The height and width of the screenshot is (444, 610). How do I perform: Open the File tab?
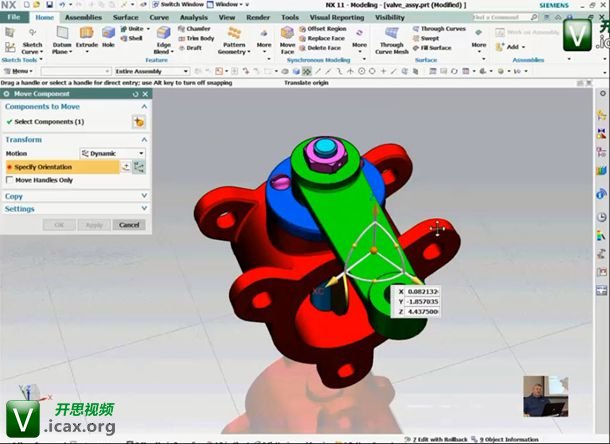[14, 18]
